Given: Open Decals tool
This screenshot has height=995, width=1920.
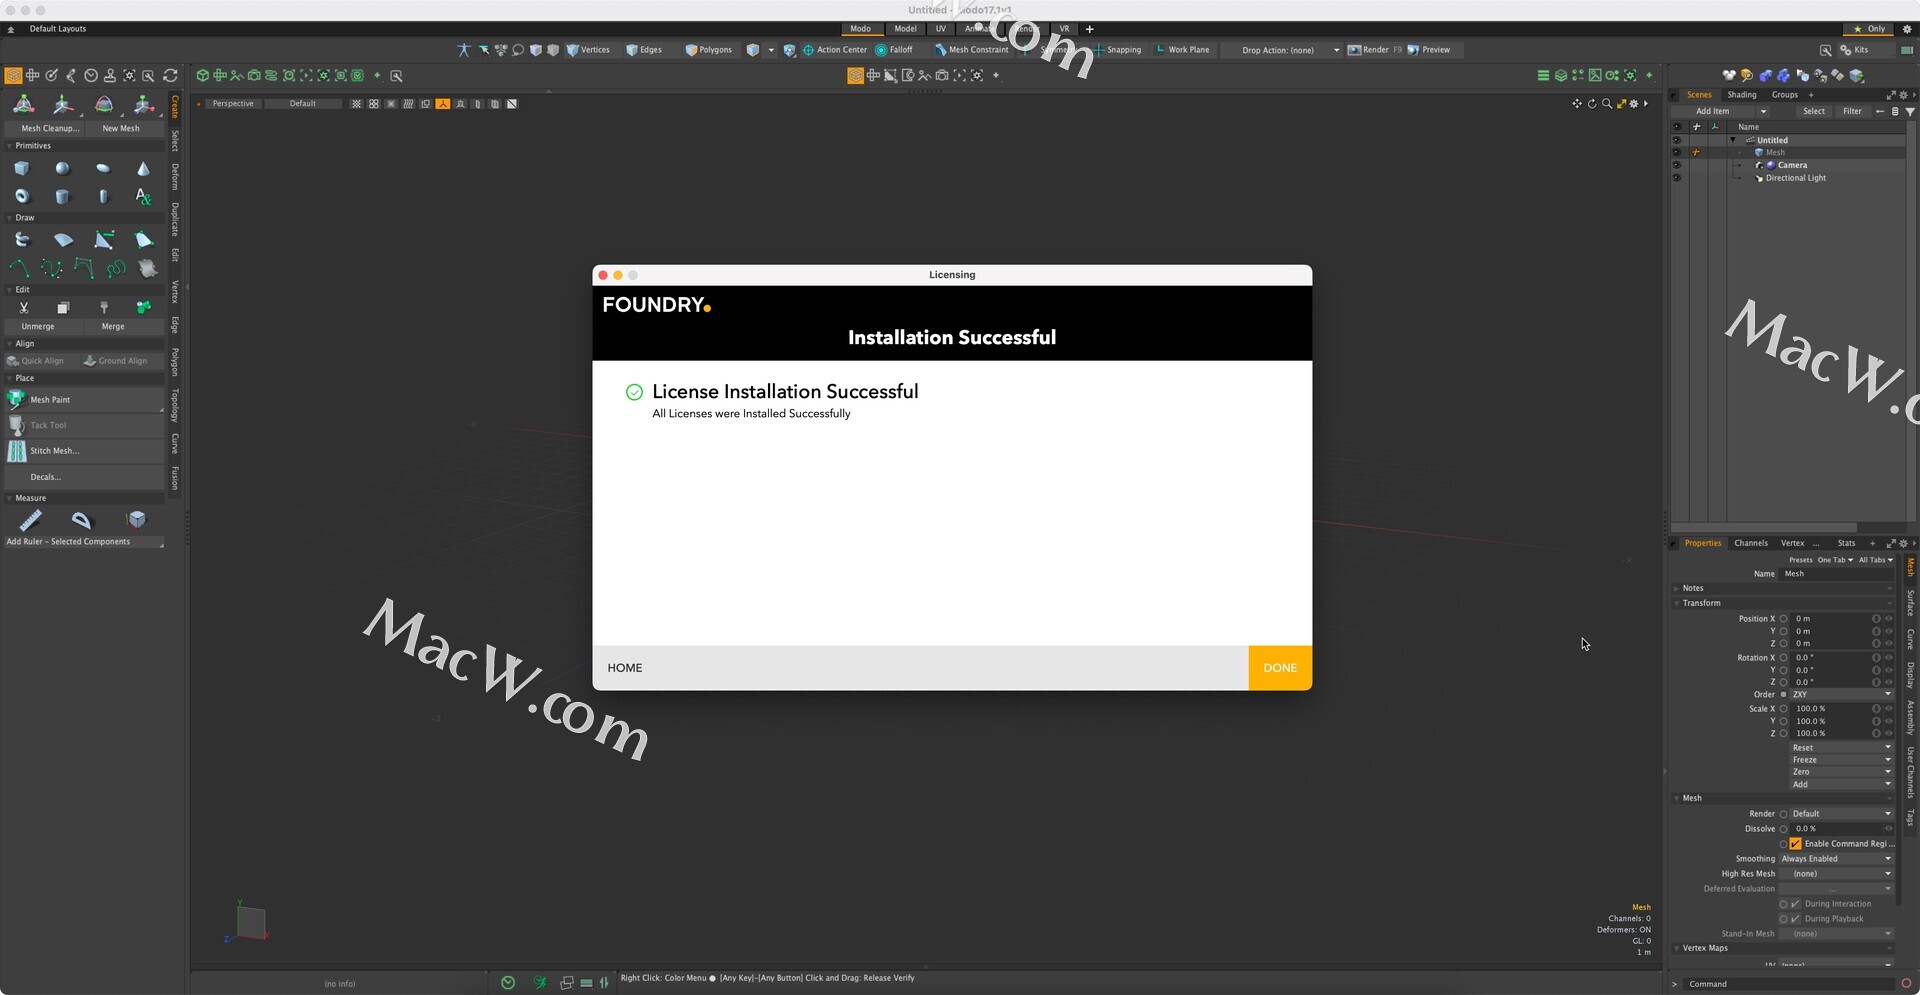Looking at the screenshot, I should (84, 477).
